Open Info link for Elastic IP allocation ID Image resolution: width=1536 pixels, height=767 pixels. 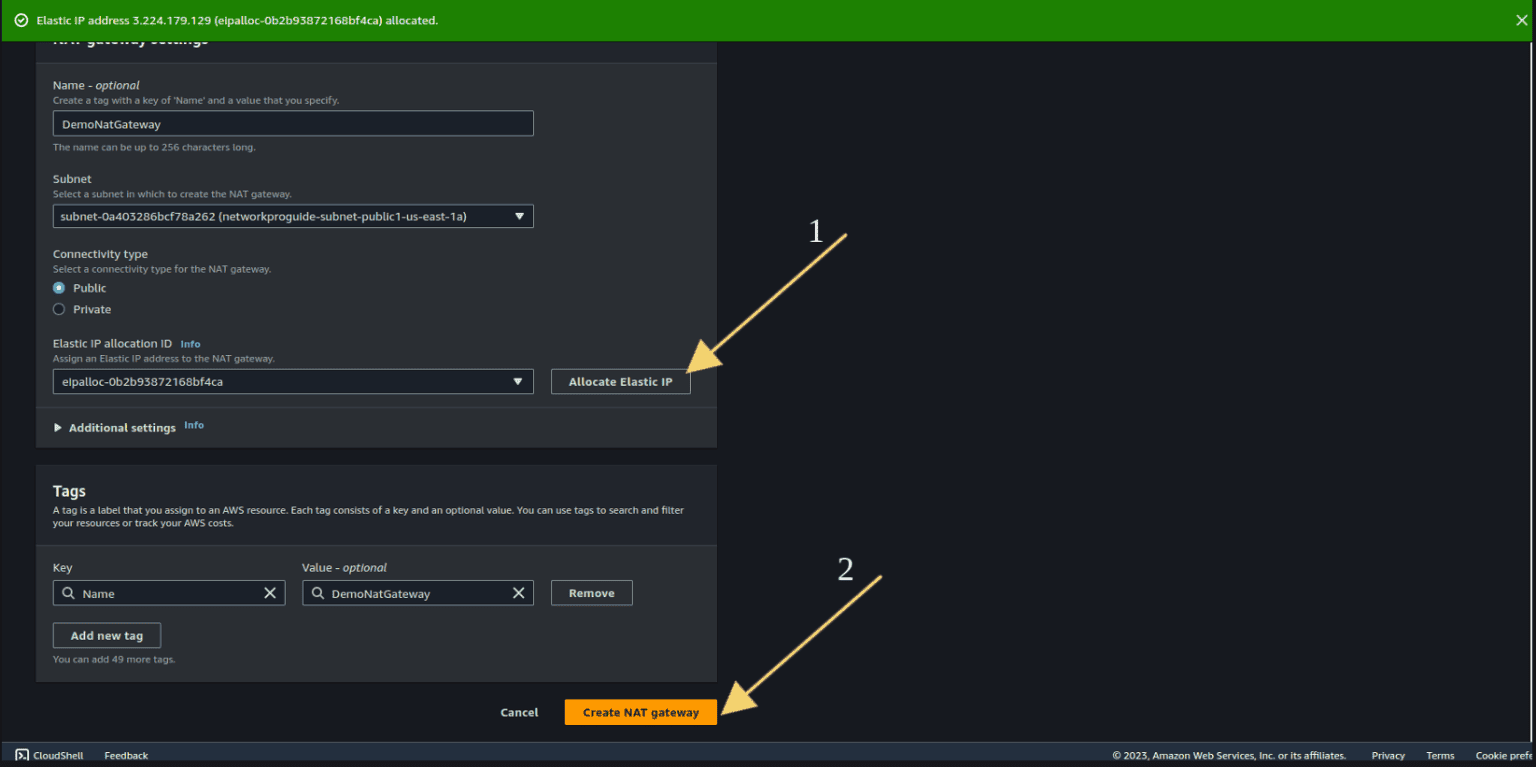coord(190,344)
